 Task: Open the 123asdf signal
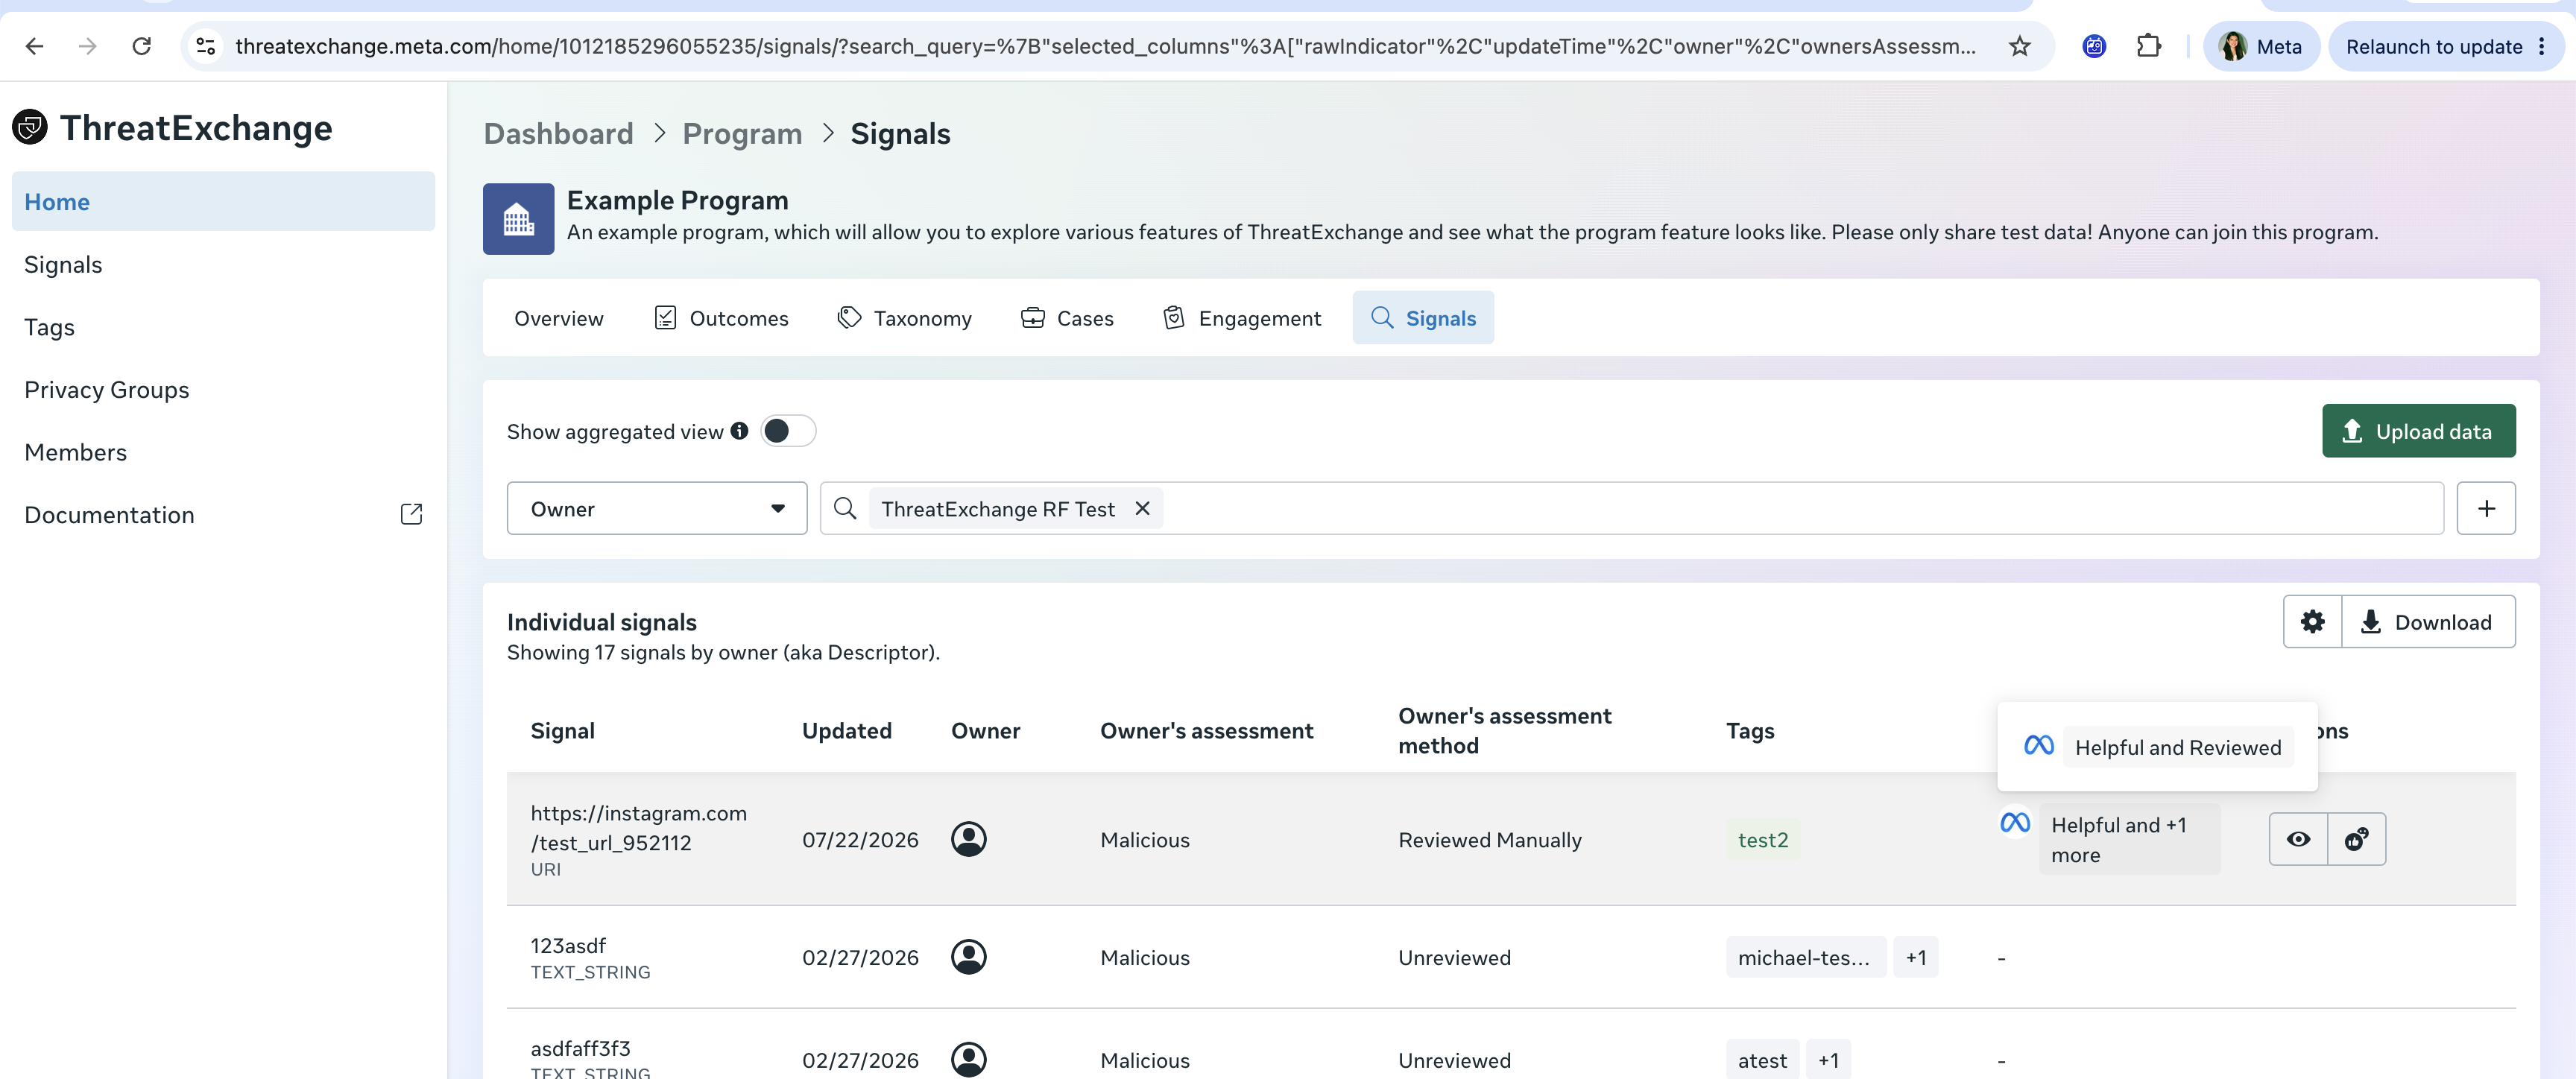point(568,945)
